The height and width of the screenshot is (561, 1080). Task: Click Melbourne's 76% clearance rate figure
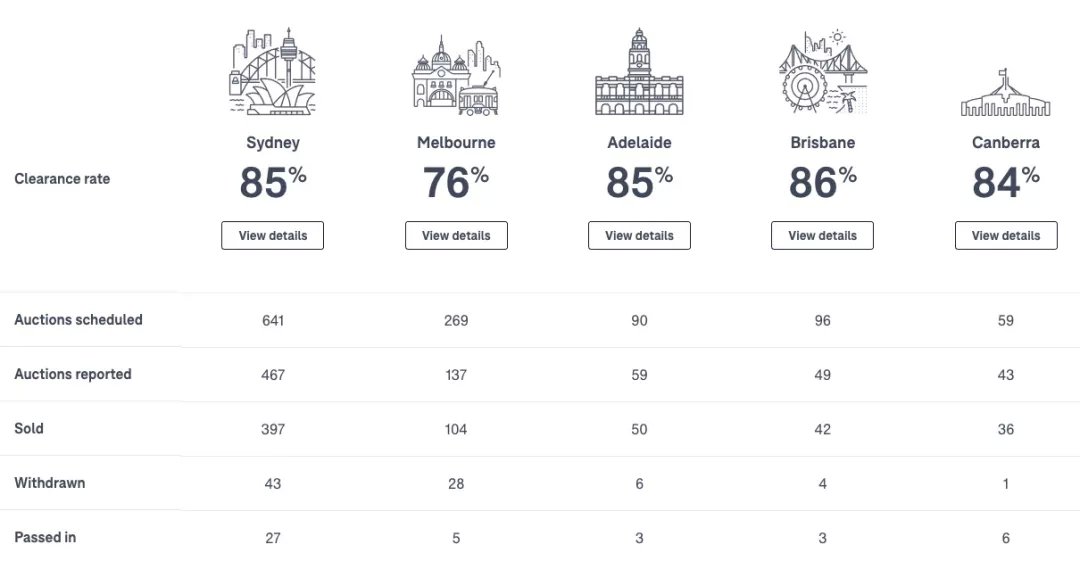tap(456, 182)
